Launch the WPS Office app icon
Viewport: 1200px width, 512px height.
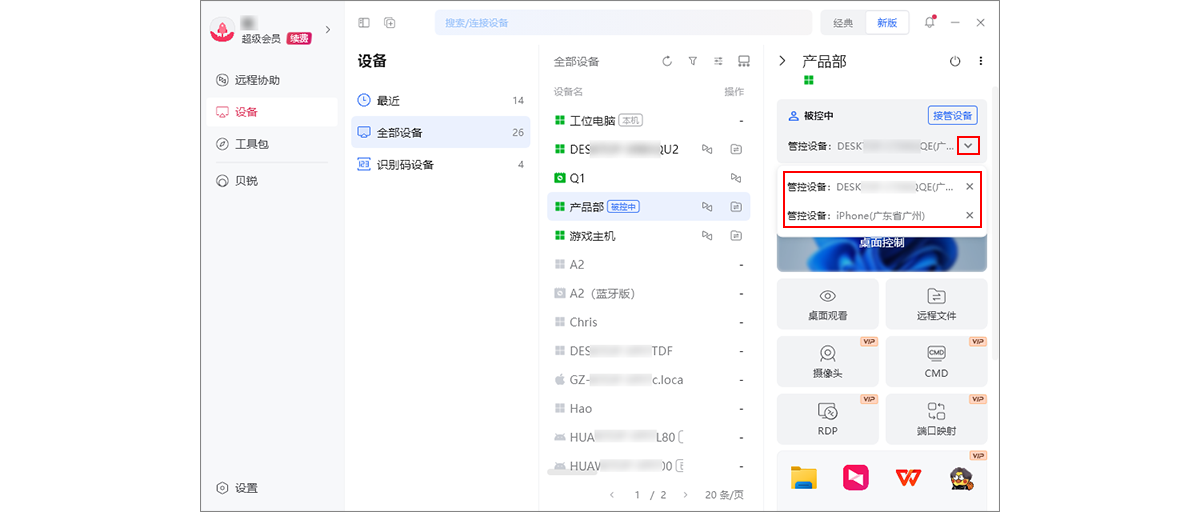pos(909,478)
